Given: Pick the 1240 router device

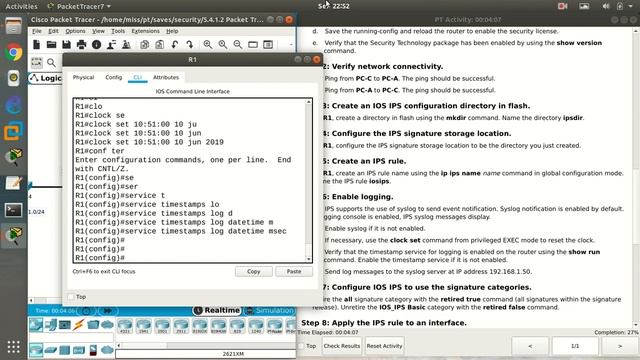Looking at the screenshot, I should (256, 326).
